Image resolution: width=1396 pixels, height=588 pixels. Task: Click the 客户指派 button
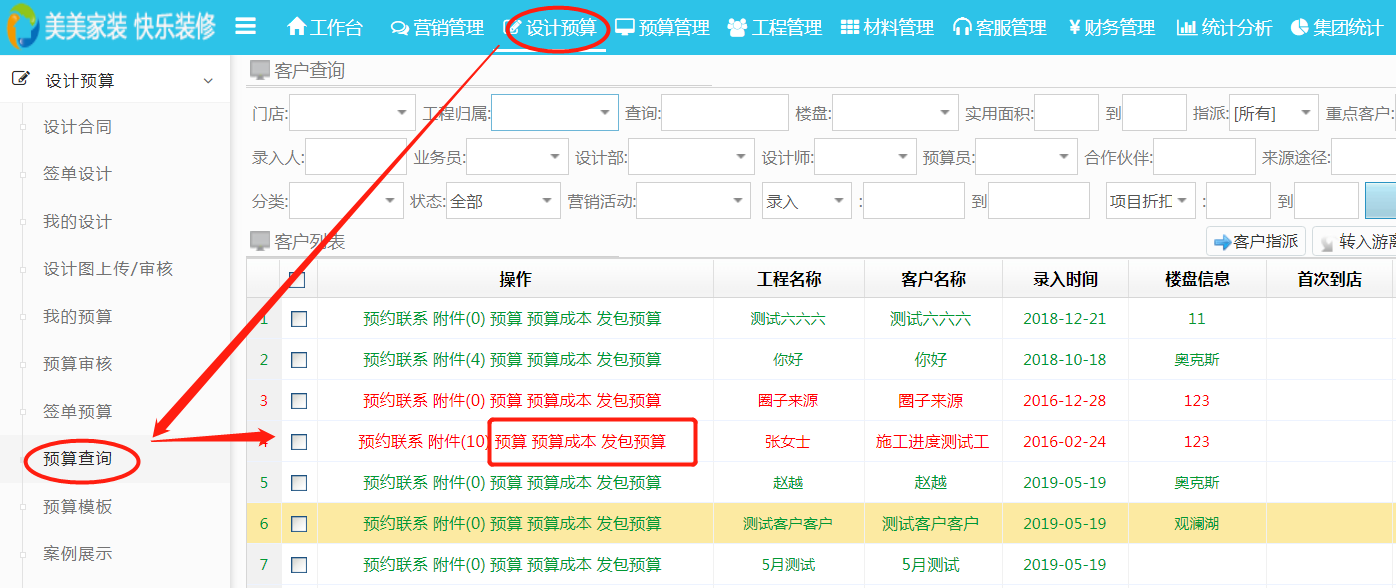point(1255,240)
